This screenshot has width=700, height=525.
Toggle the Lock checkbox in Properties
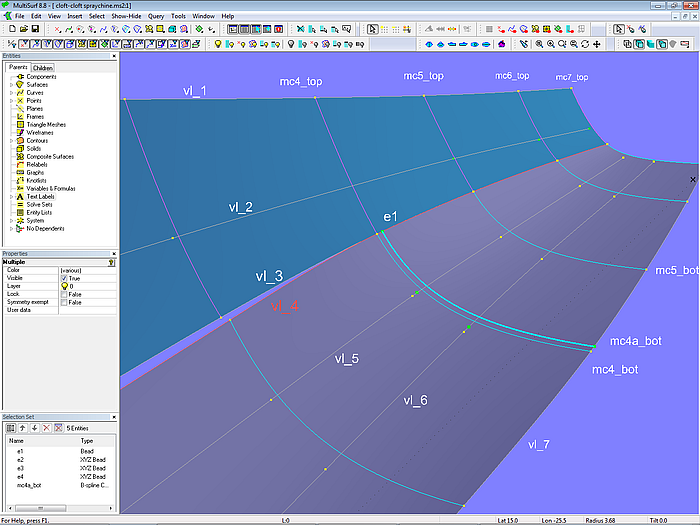point(64,294)
